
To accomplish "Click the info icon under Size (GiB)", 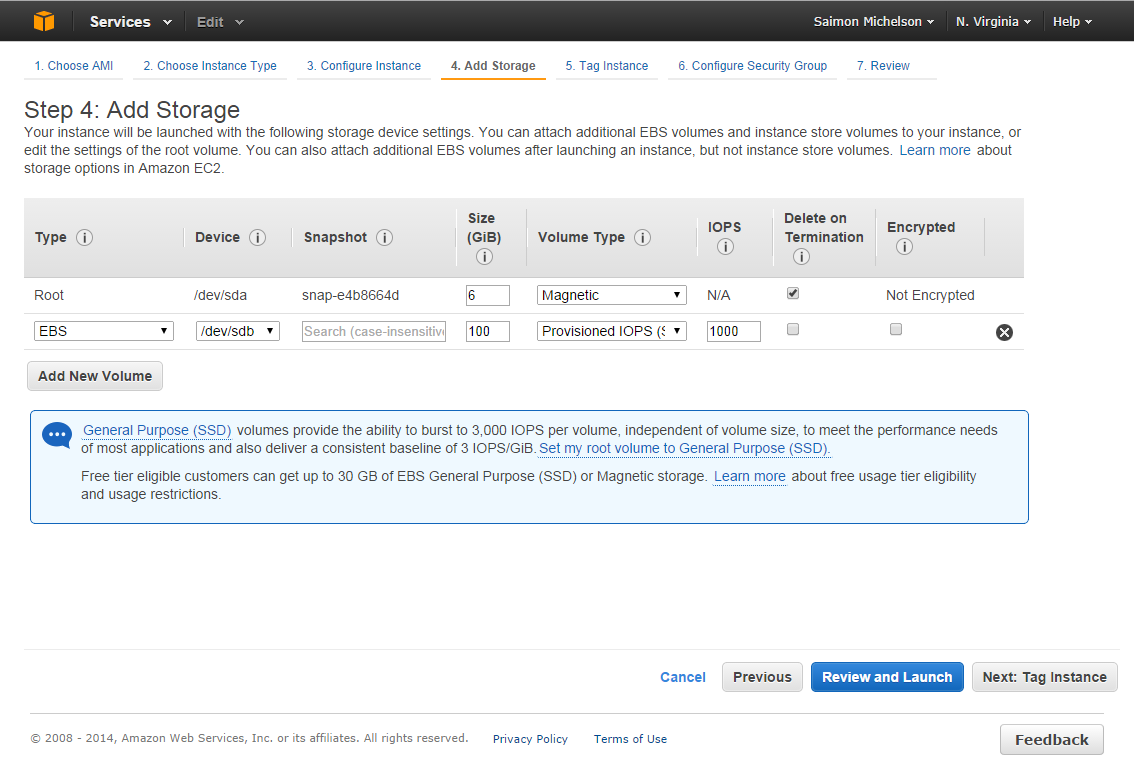I will pos(485,257).
